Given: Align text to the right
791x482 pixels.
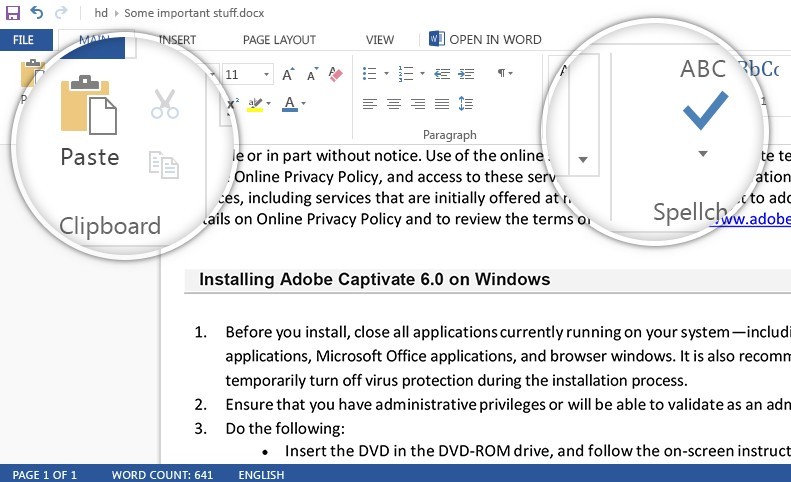Looking at the screenshot, I should (418, 104).
